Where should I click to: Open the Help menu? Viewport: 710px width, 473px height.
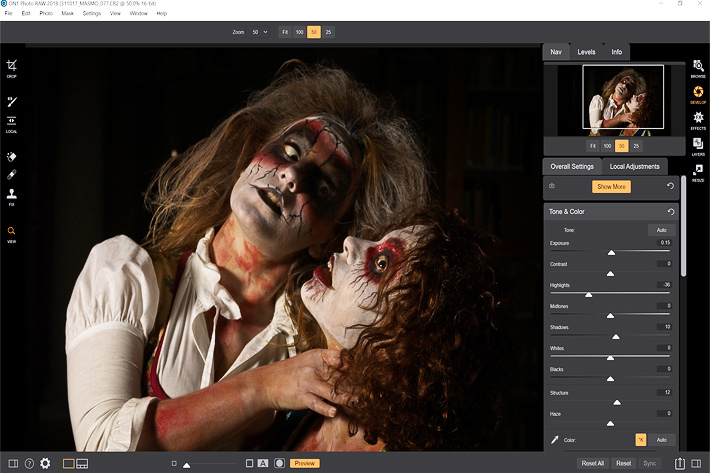coord(162,13)
